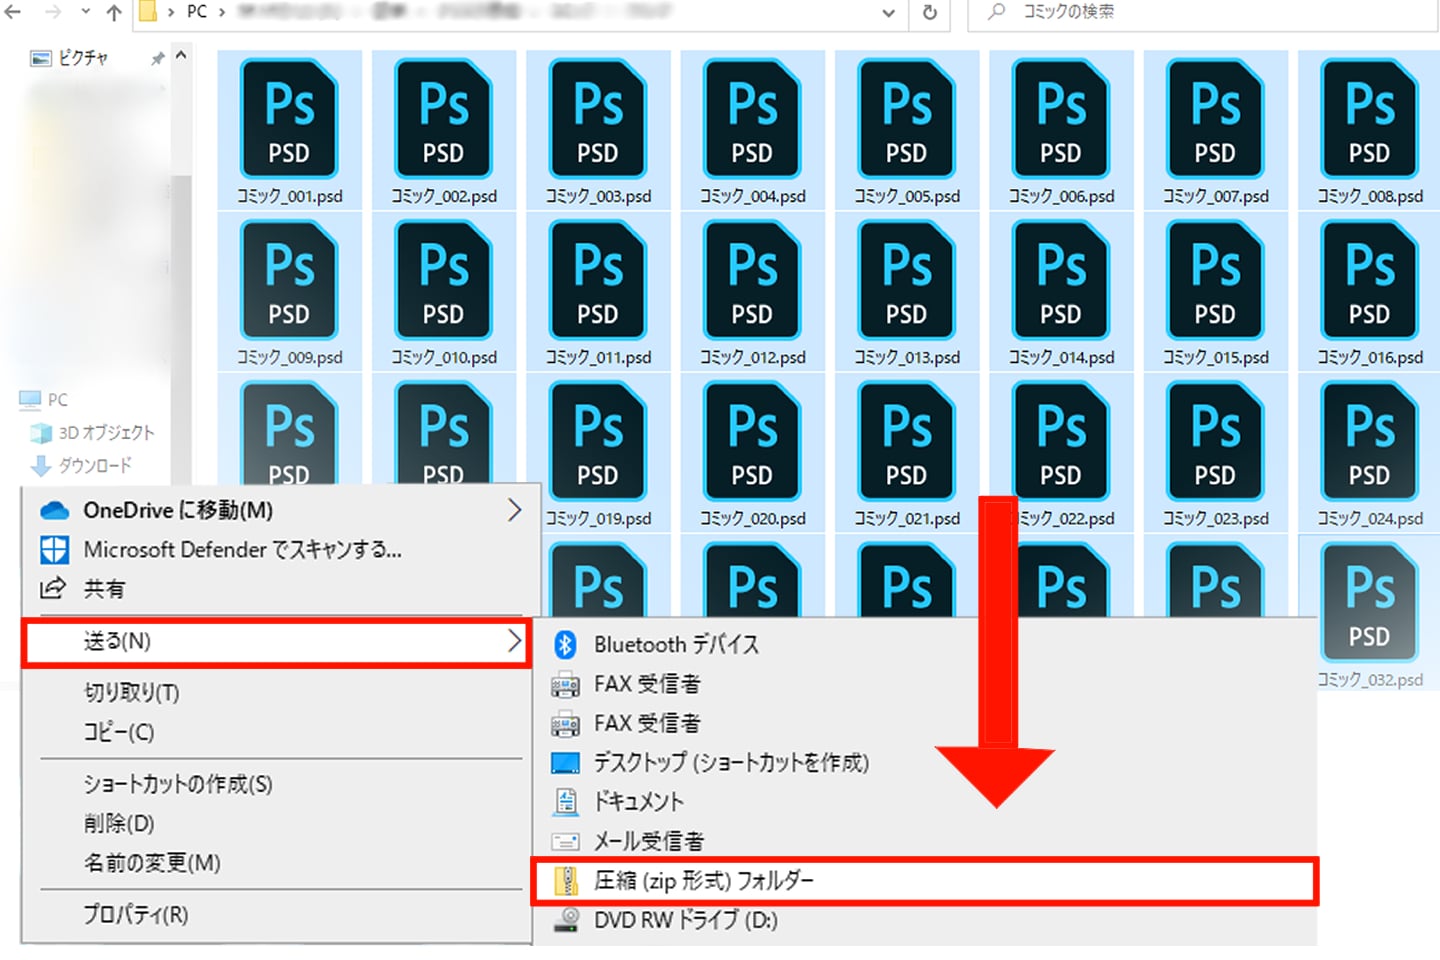Viewport: 1440px width, 960px height.
Task: Open プロパティ(R) from context menu
Action: tap(135, 914)
